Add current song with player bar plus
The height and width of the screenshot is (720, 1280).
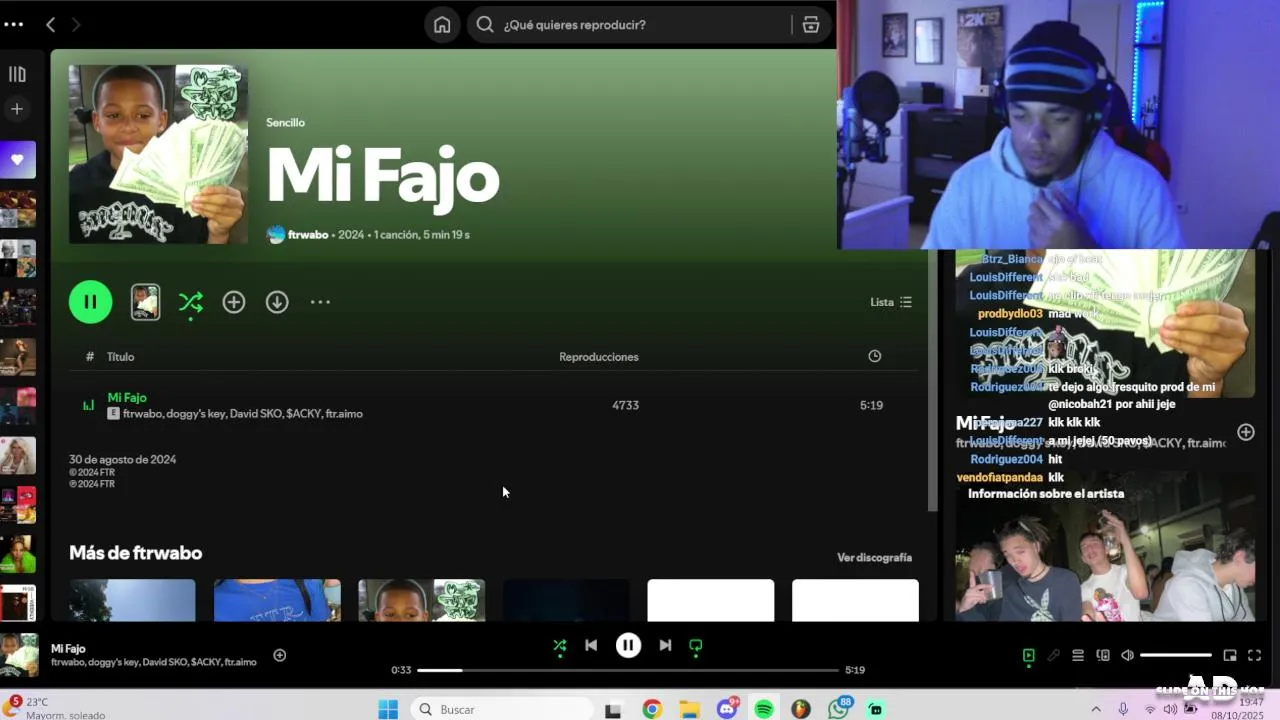coord(280,655)
